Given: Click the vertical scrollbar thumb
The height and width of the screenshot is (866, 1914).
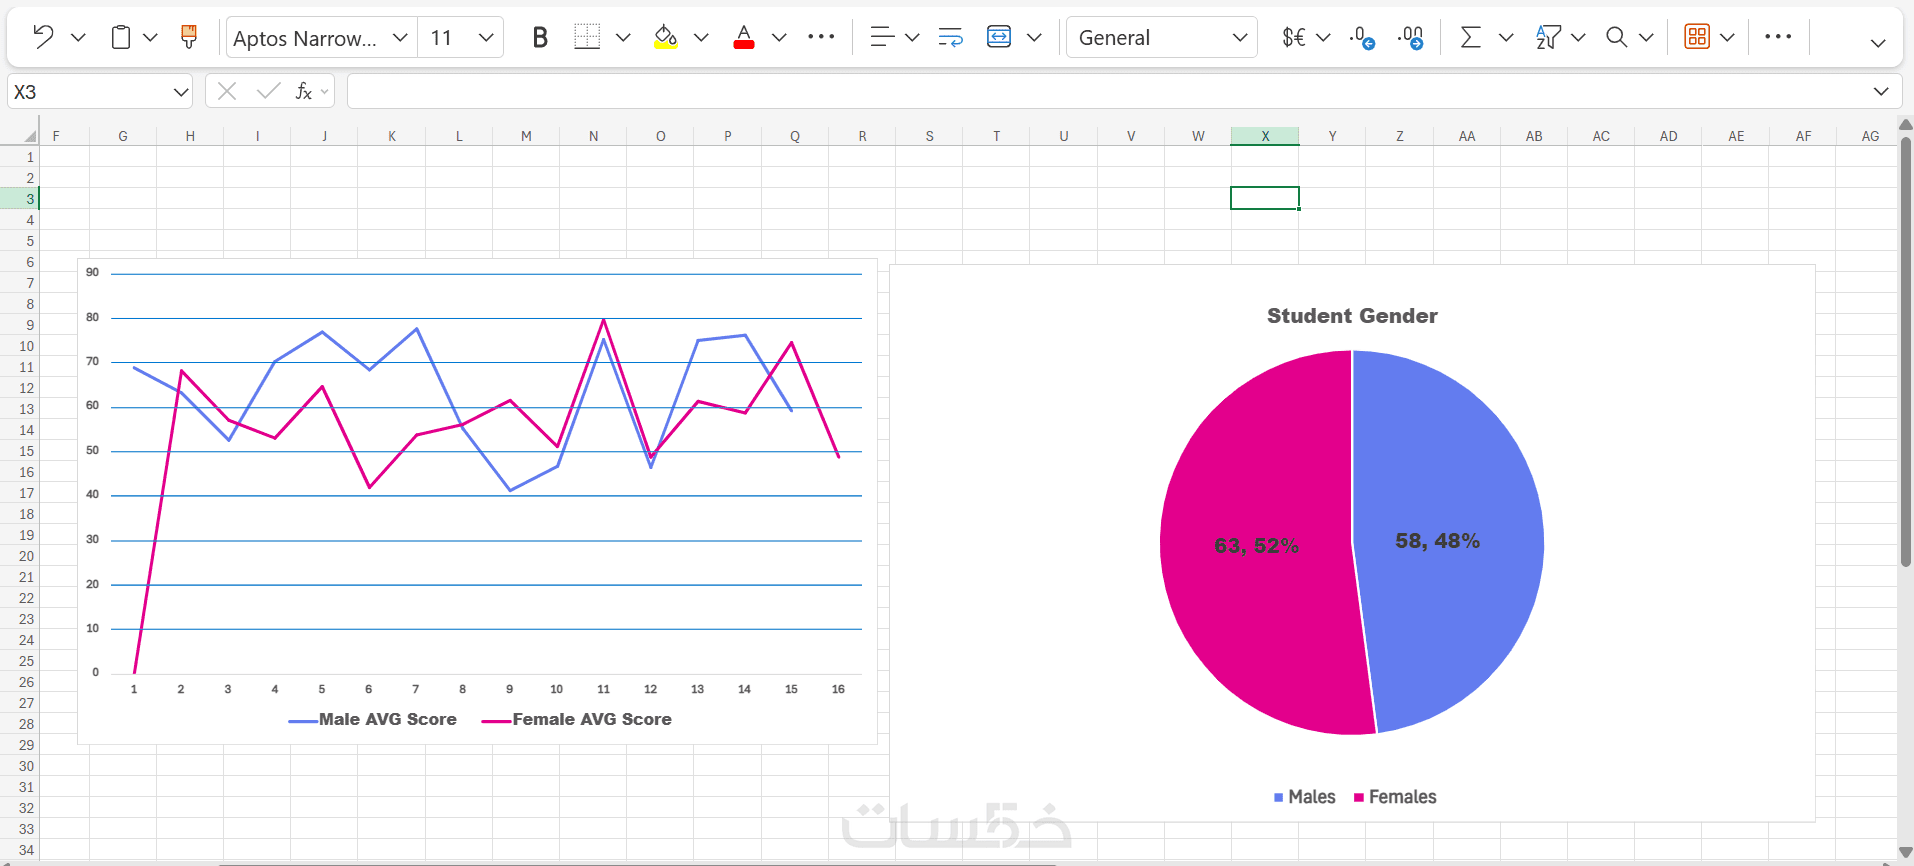Looking at the screenshot, I should pyautogui.click(x=1906, y=352).
